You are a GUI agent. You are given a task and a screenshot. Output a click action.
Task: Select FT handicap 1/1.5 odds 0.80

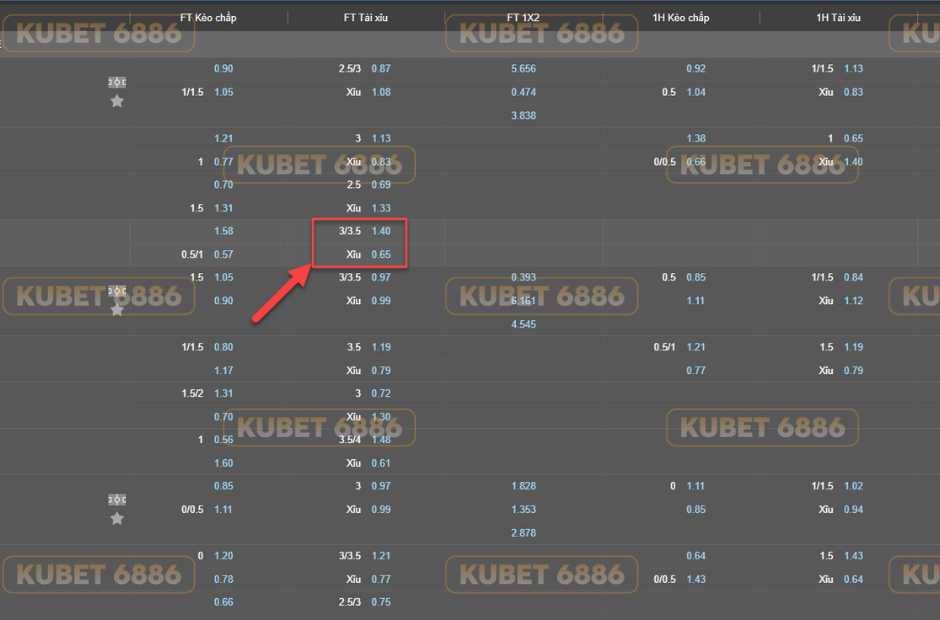[224, 347]
